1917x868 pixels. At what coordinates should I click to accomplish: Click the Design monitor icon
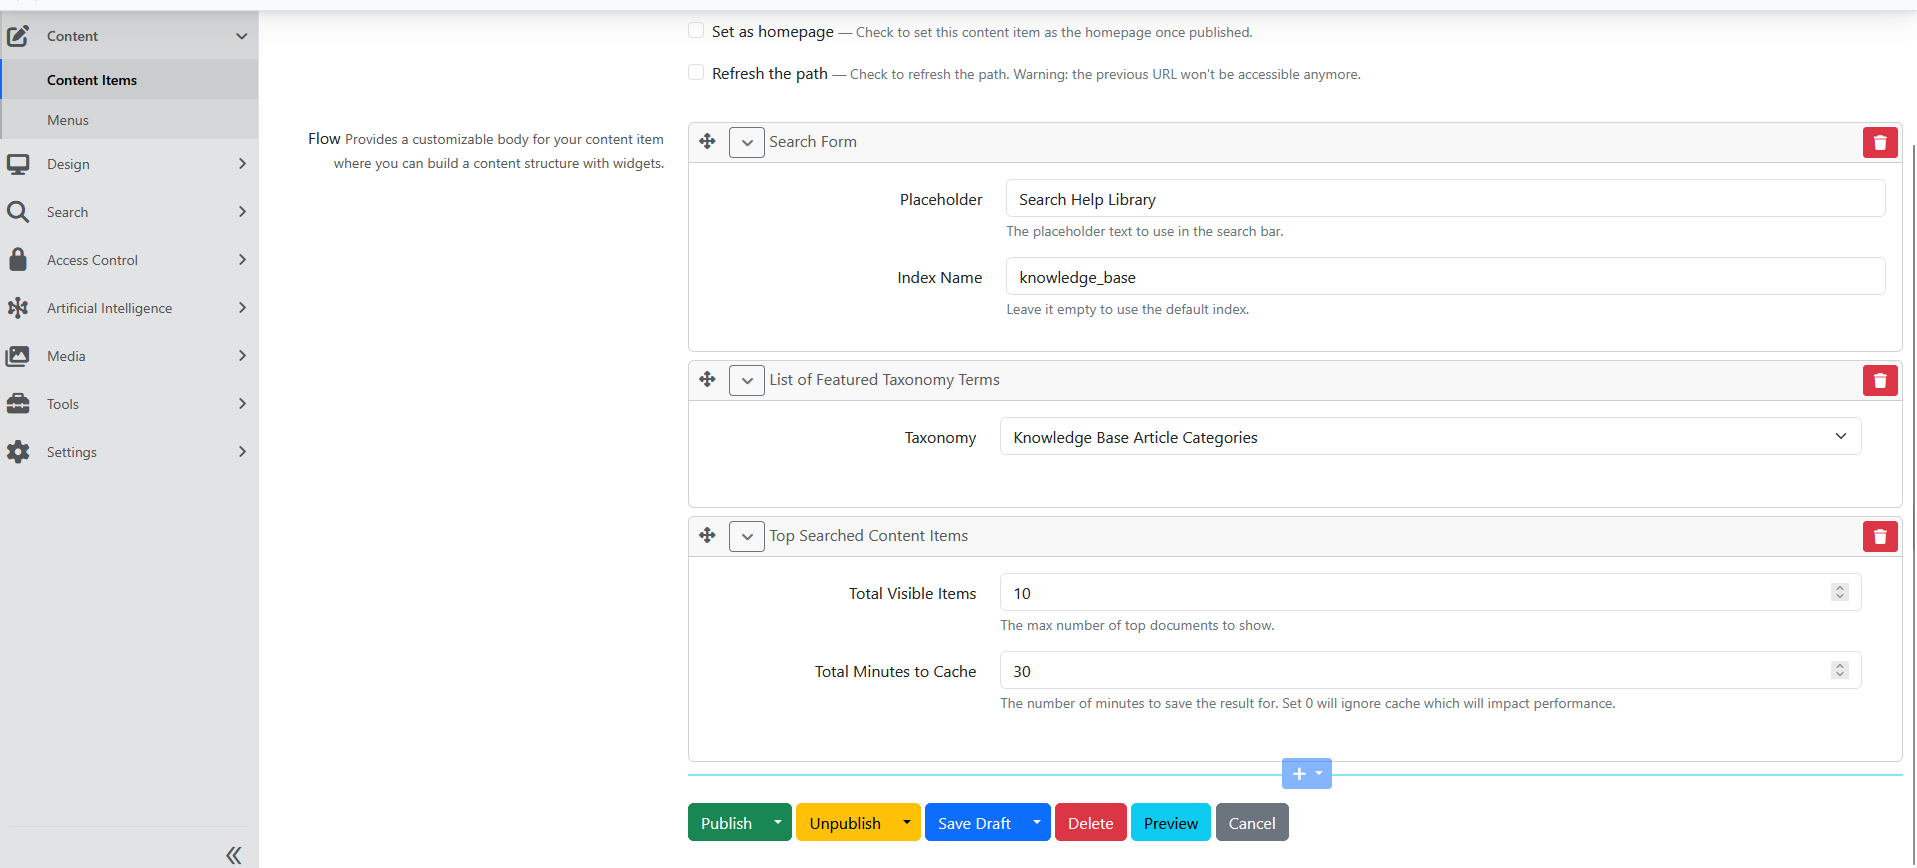(18, 164)
